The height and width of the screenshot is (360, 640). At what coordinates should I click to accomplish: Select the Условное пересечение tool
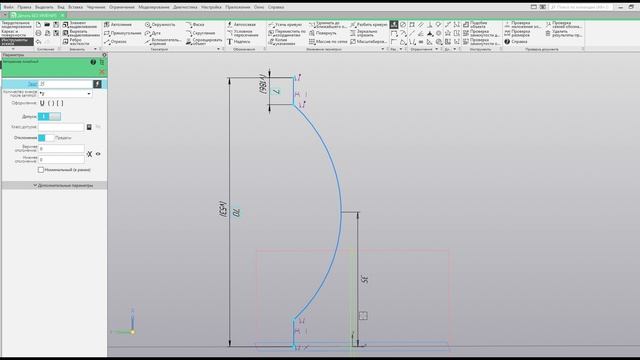[242, 33]
